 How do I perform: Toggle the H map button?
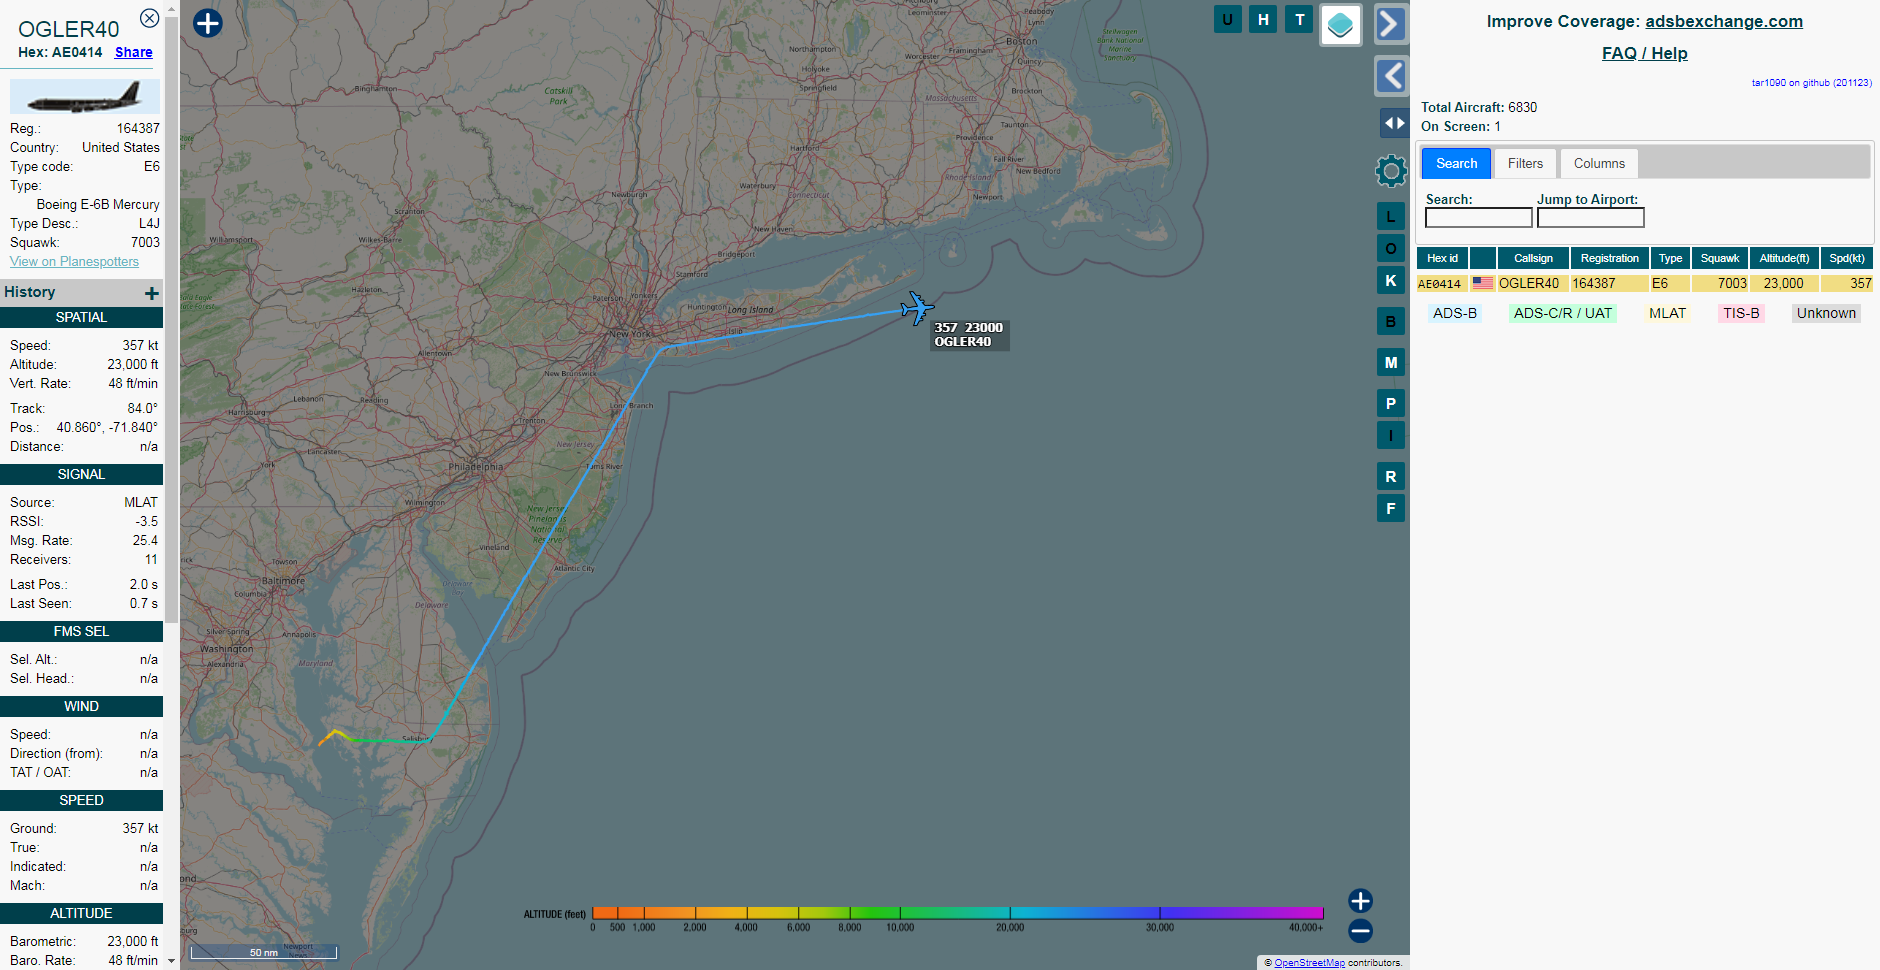(x=1263, y=19)
